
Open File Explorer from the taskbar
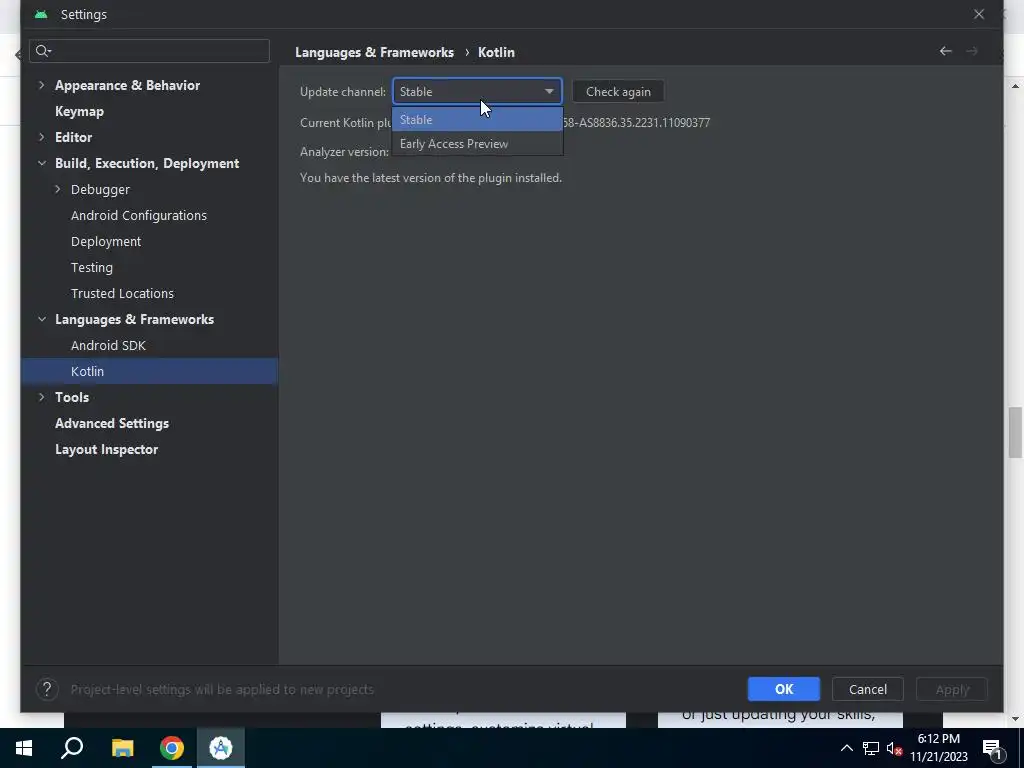(122, 748)
